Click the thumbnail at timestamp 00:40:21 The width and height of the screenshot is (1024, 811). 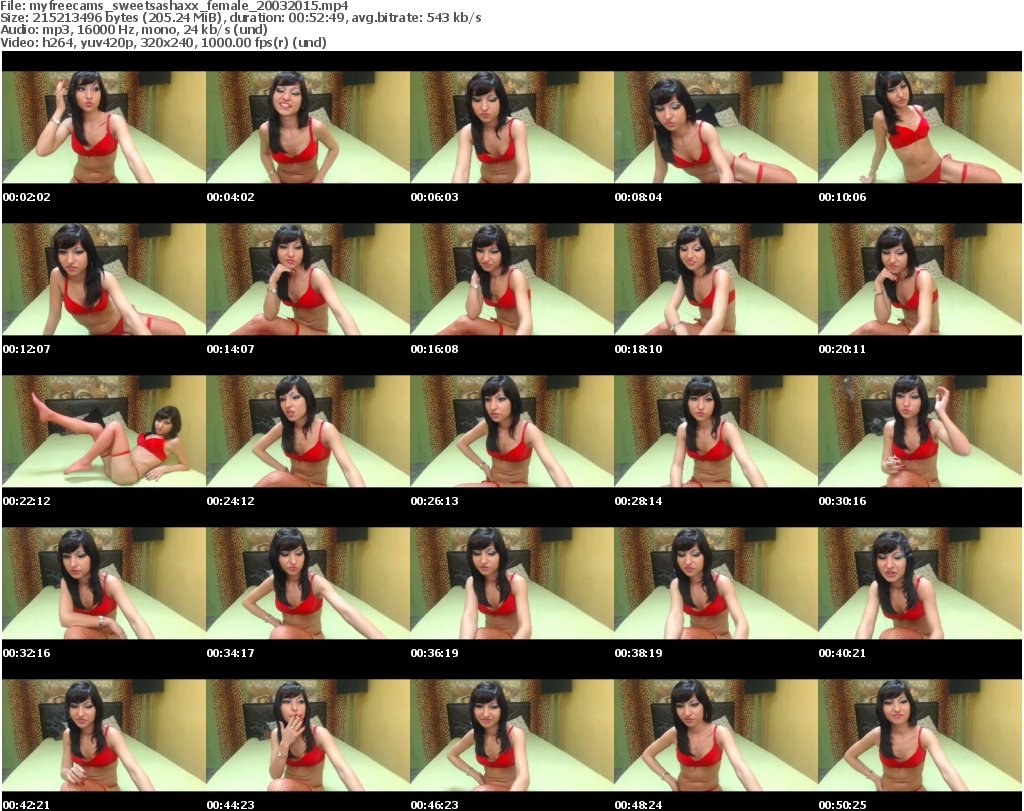[920, 583]
